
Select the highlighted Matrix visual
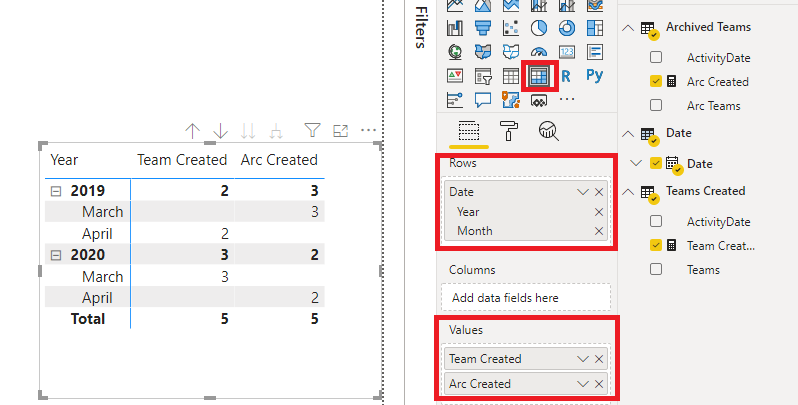(539, 76)
